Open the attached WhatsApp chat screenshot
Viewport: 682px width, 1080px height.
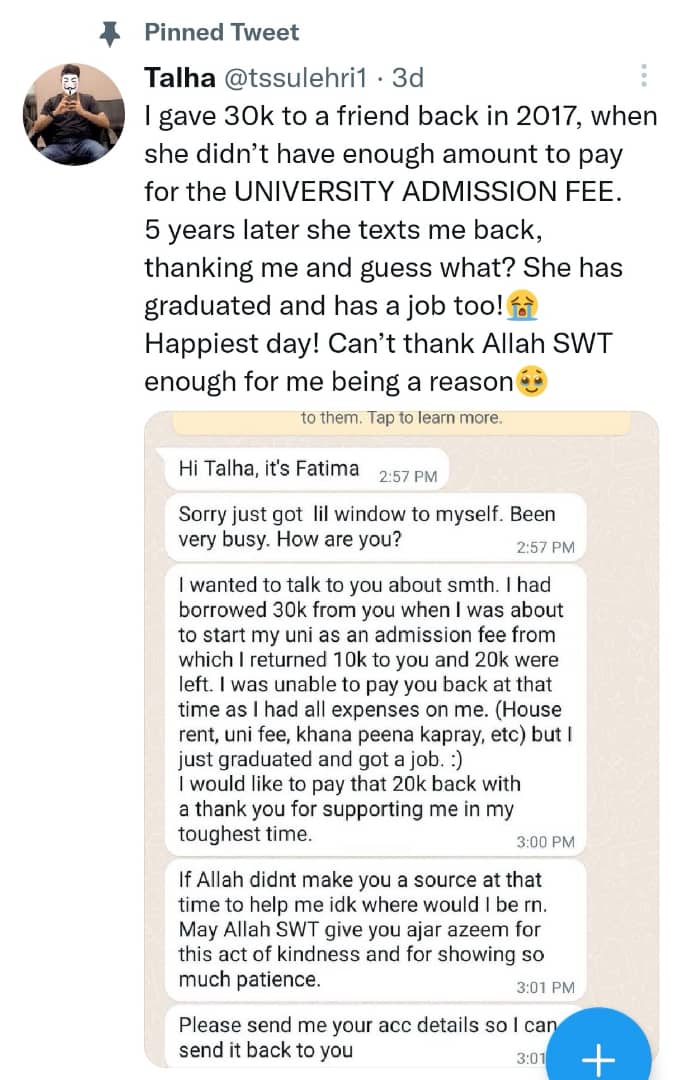(x=401, y=738)
